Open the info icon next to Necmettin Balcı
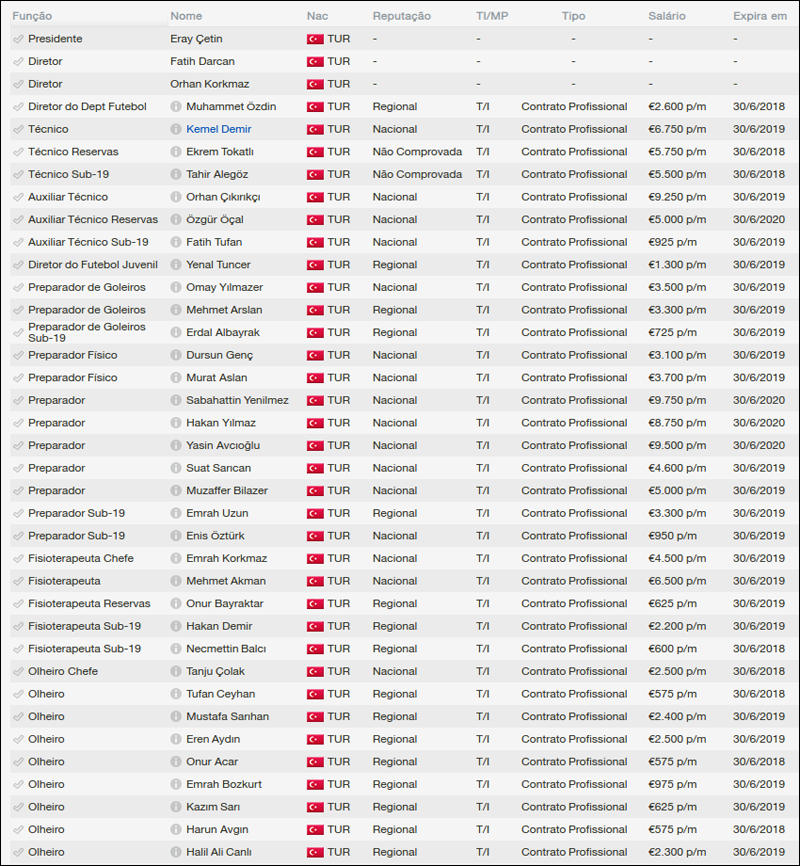The width and height of the screenshot is (800, 866). click(x=176, y=649)
